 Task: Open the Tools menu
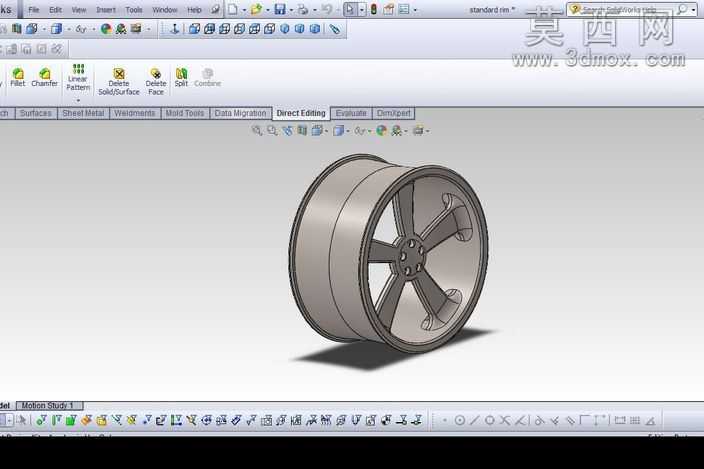134,9
